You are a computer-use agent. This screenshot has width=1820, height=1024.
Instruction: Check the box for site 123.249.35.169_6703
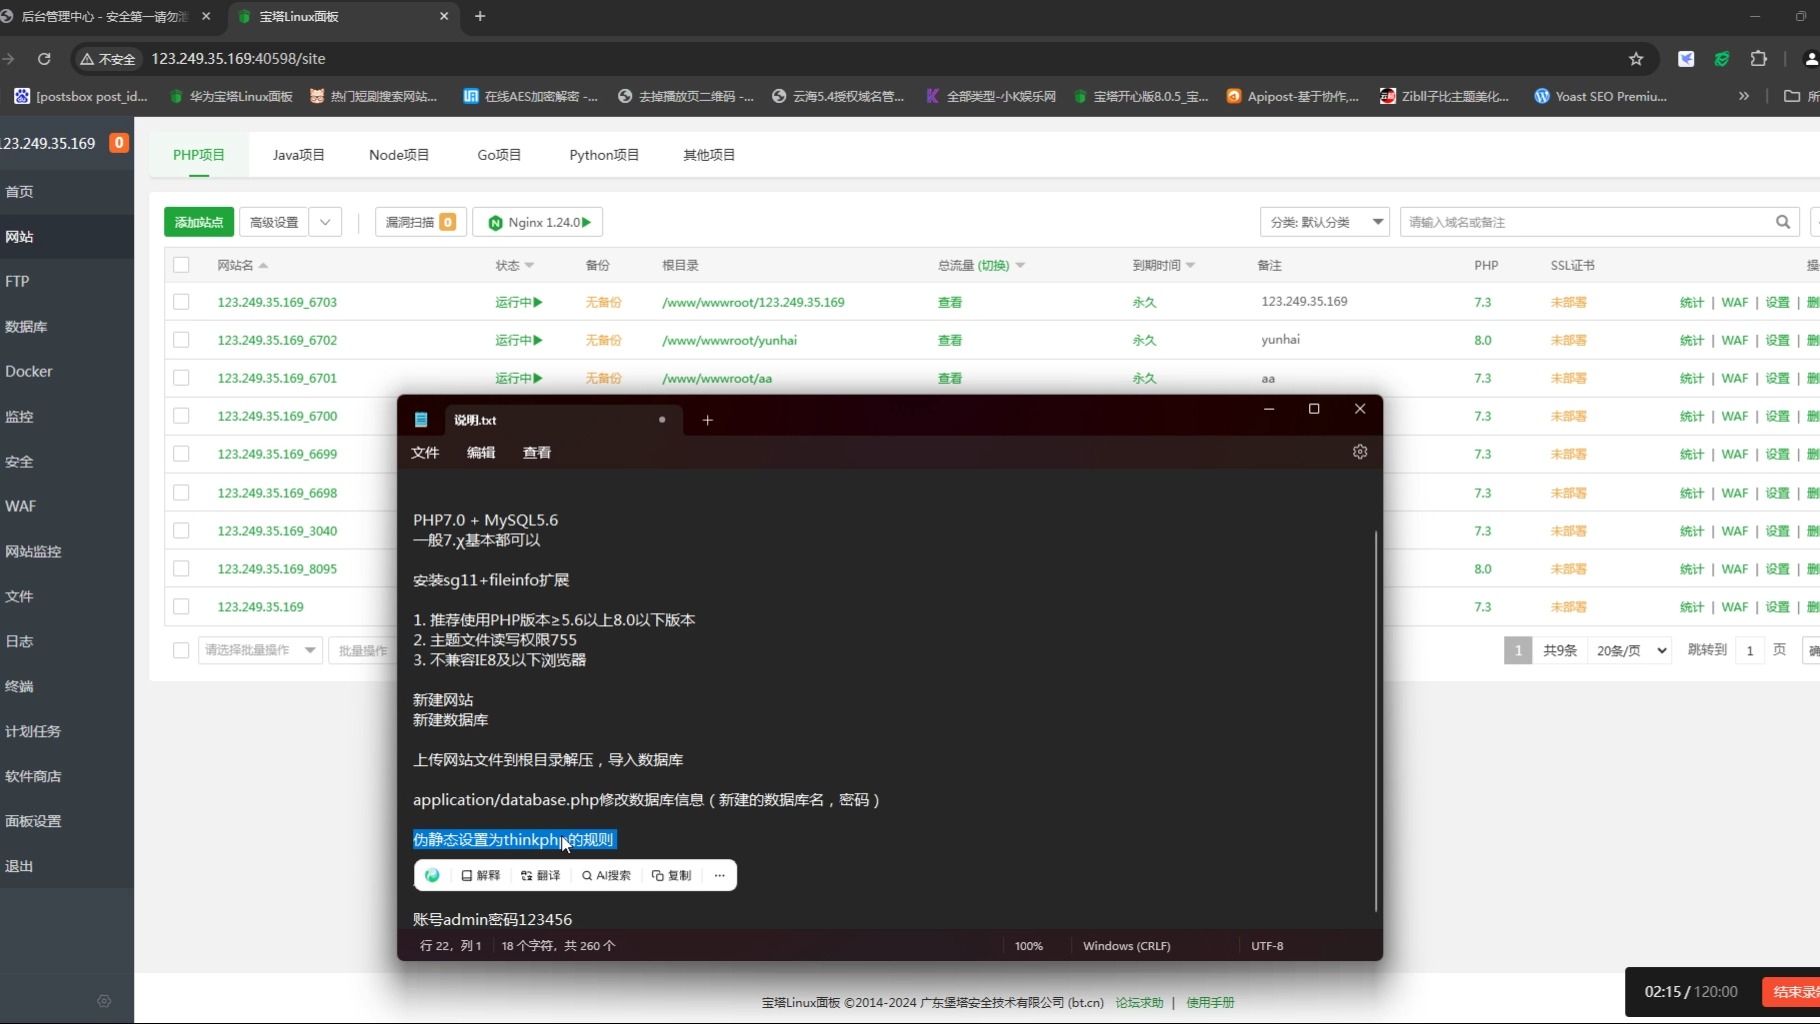point(181,302)
